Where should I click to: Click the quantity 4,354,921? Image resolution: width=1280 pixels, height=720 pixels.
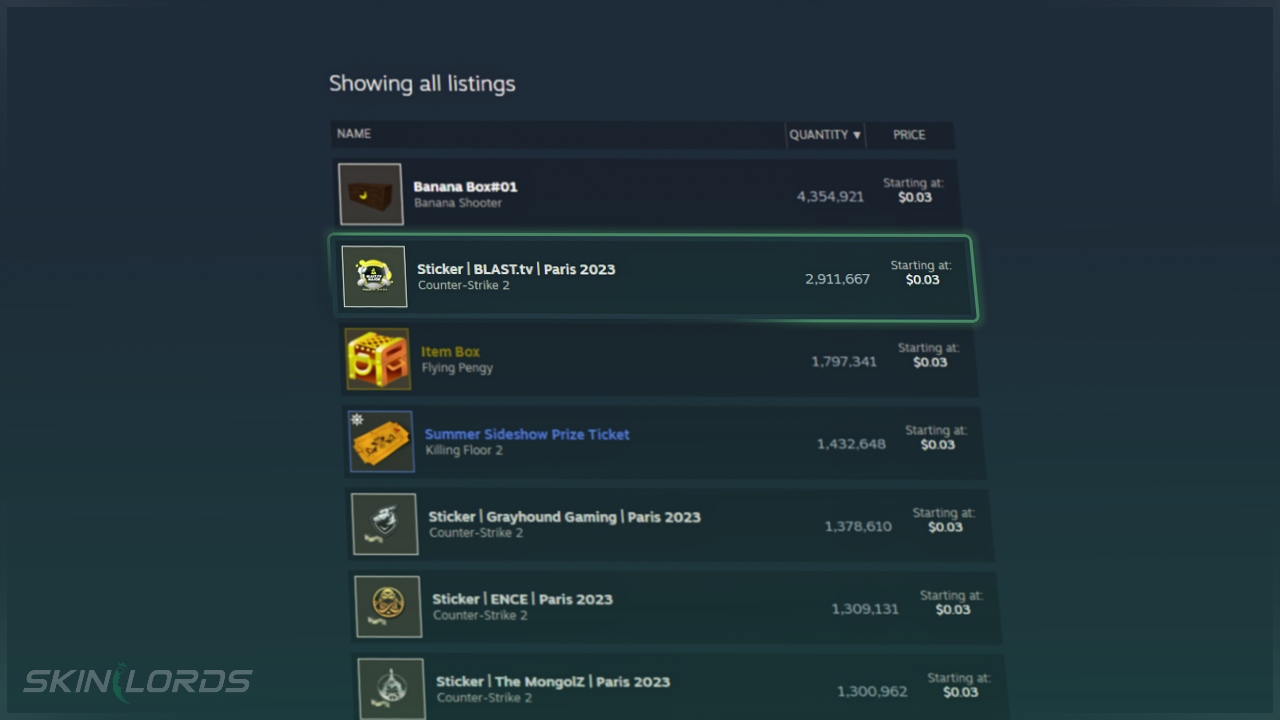pos(830,197)
